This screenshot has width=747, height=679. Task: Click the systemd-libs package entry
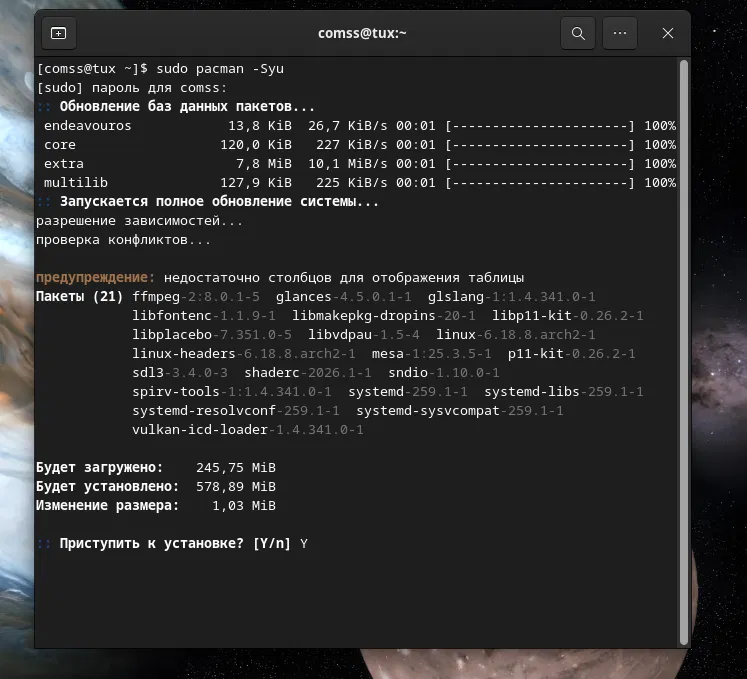click(564, 391)
